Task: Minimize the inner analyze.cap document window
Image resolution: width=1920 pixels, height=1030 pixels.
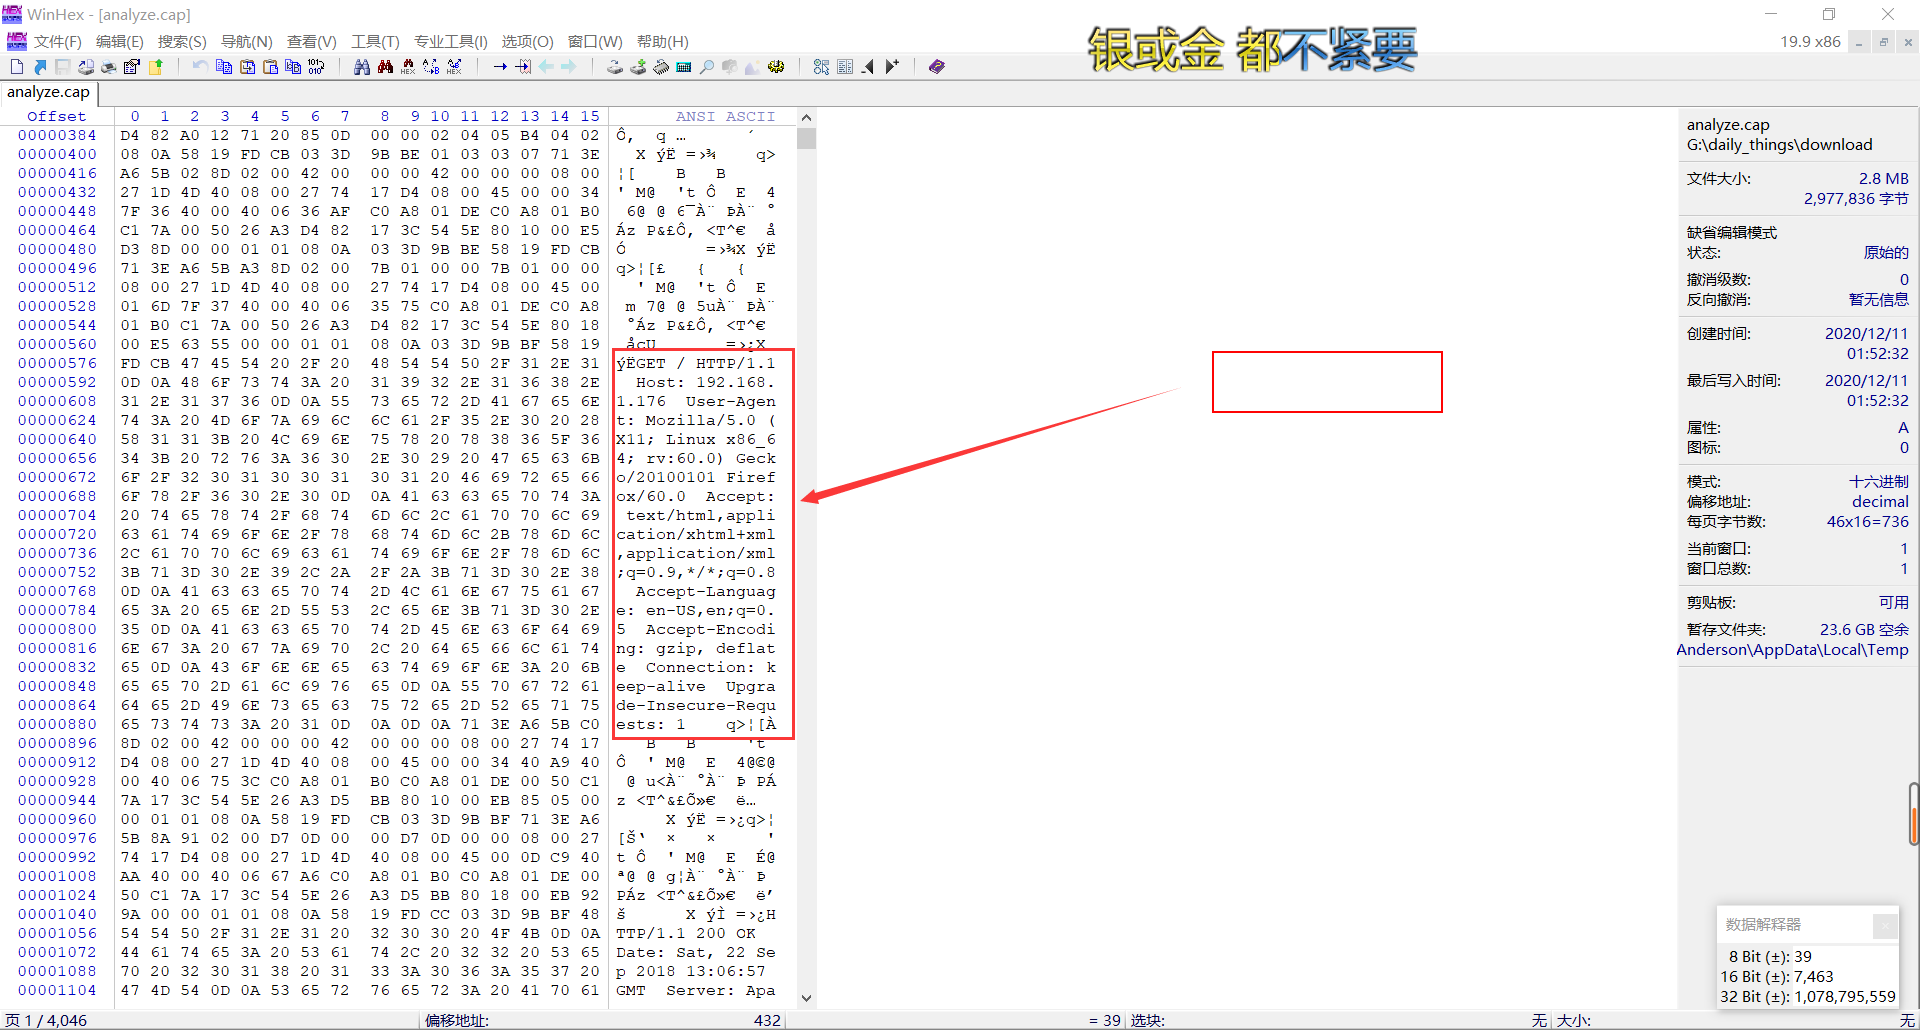Action: tap(1859, 42)
